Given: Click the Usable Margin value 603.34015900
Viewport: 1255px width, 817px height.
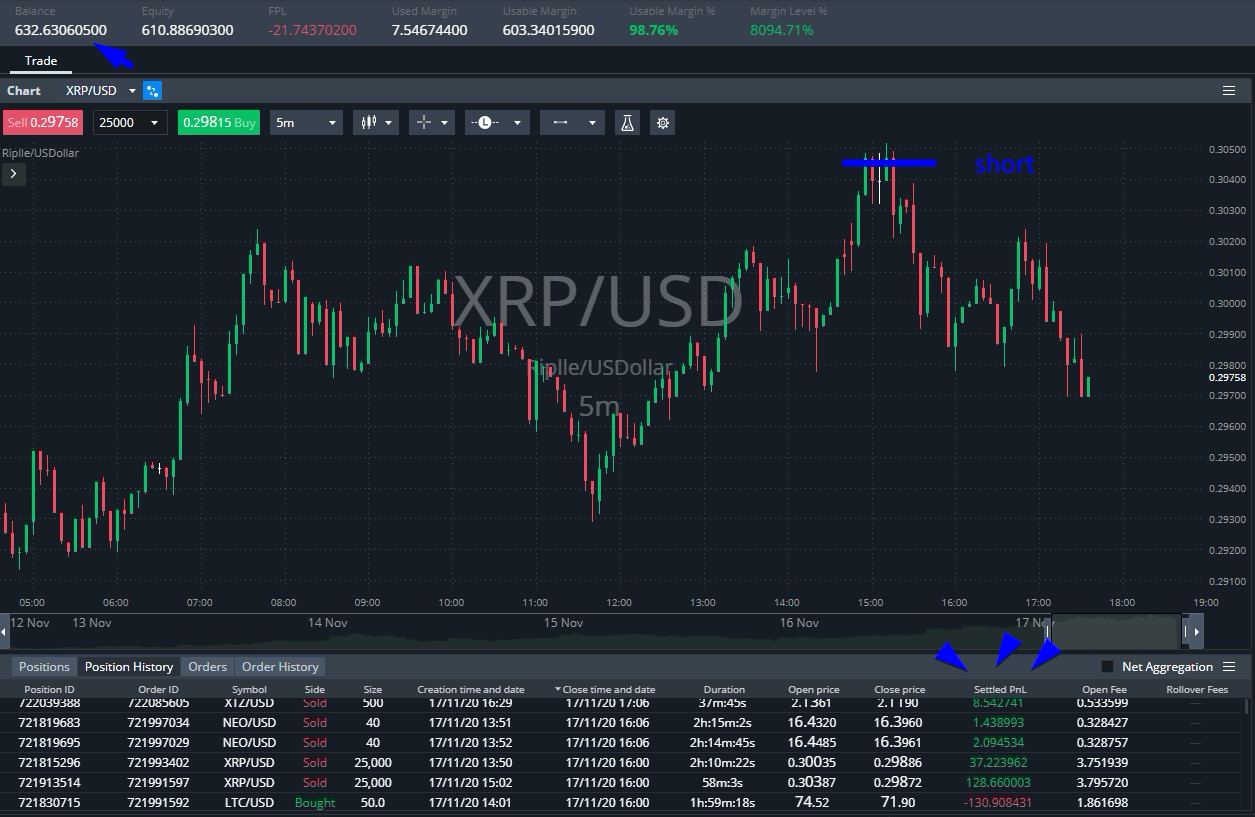Looking at the screenshot, I should (x=549, y=30).
